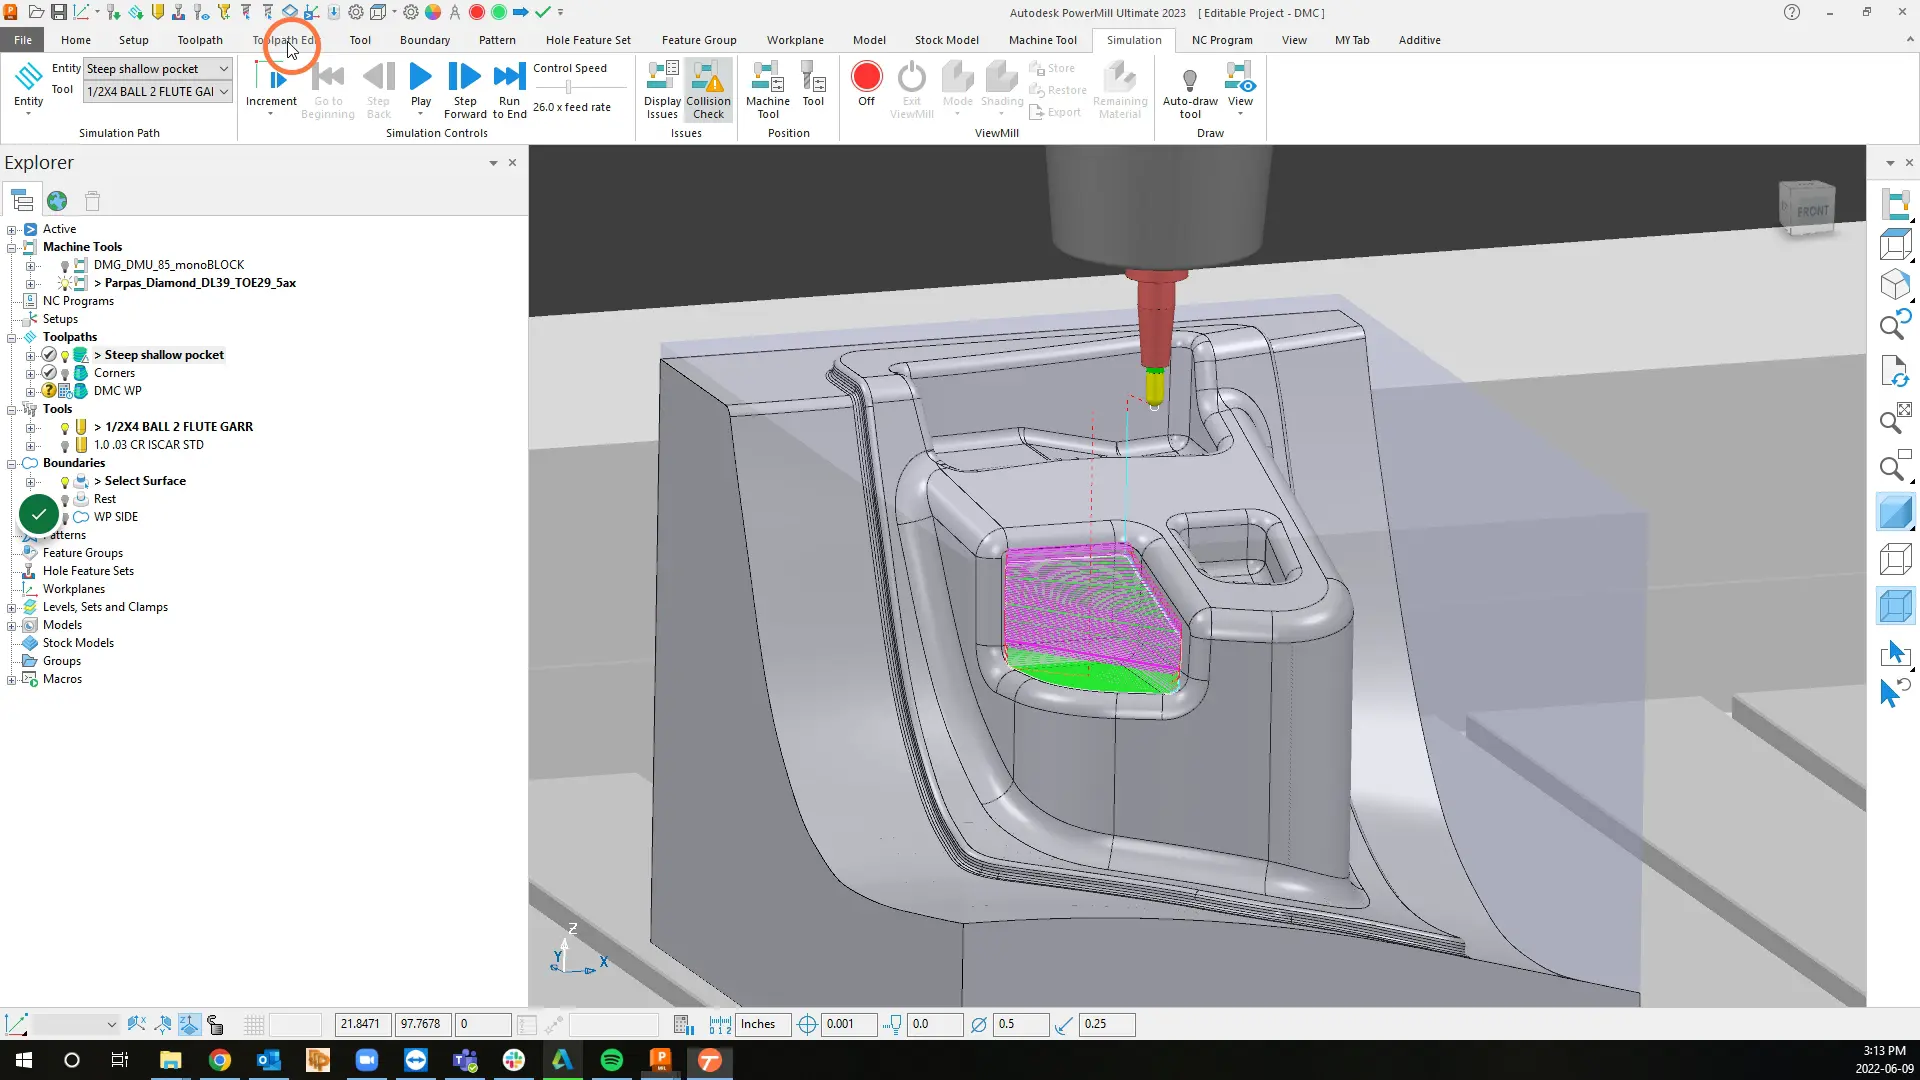This screenshot has width=1920, height=1080.
Task: Select Levels, Sets and Clamps item
Action: 105,607
